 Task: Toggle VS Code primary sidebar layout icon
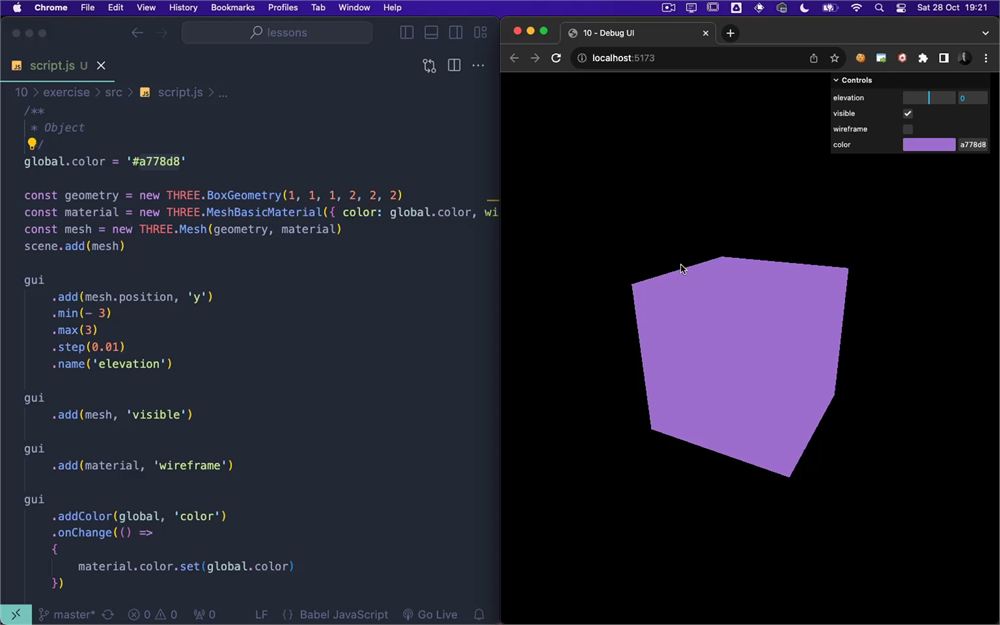[406, 33]
